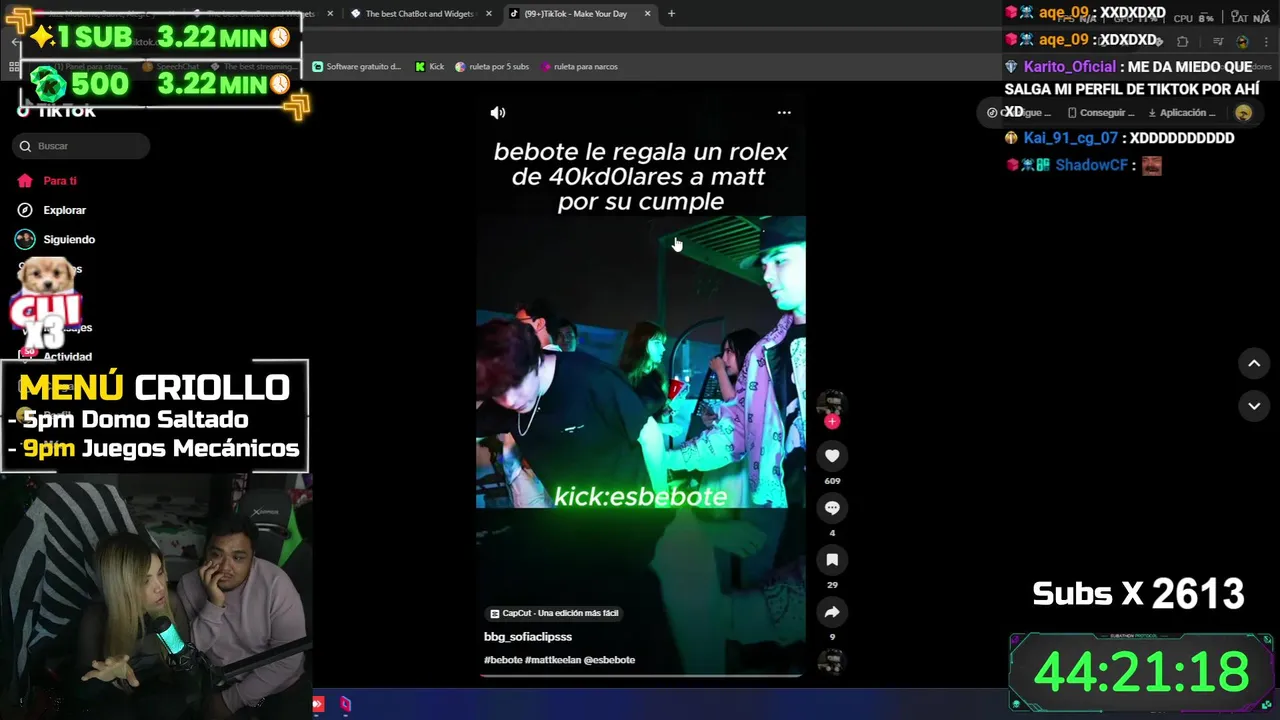Open the creator avatar beside the video
Screen dimensions: 1280x720
click(832, 404)
